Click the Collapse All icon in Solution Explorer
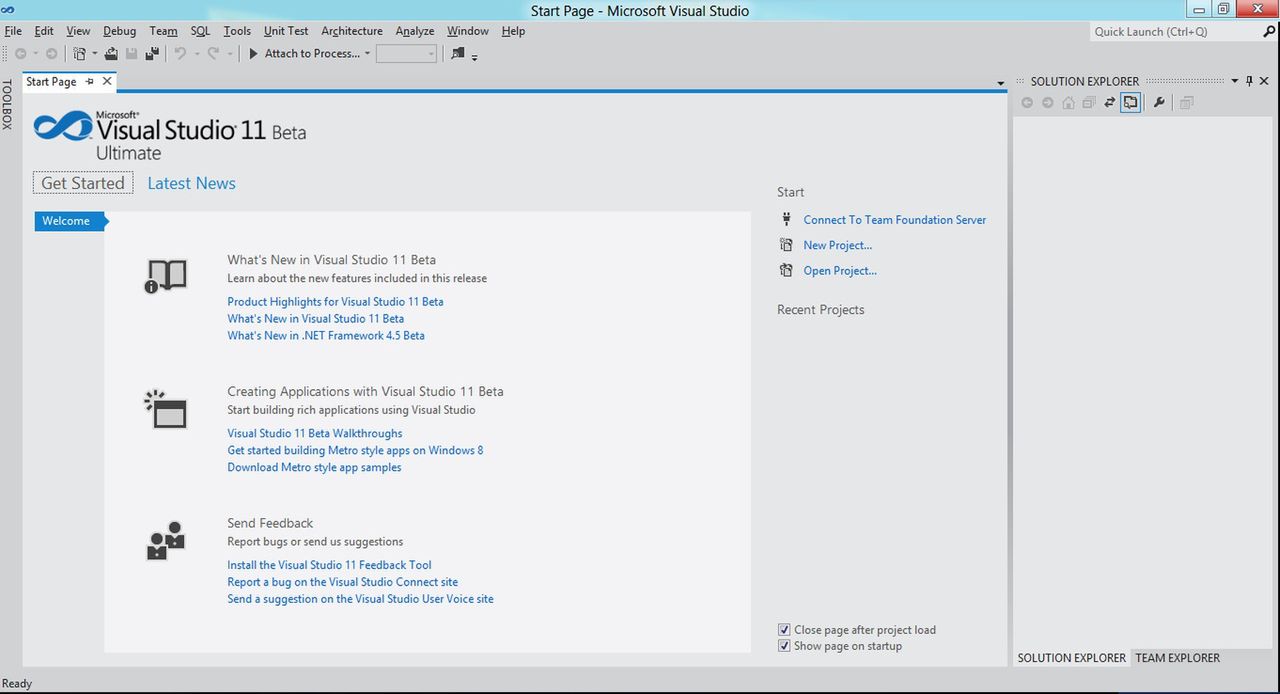This screenshot has width=1280, height=694. pos(1089,102)
